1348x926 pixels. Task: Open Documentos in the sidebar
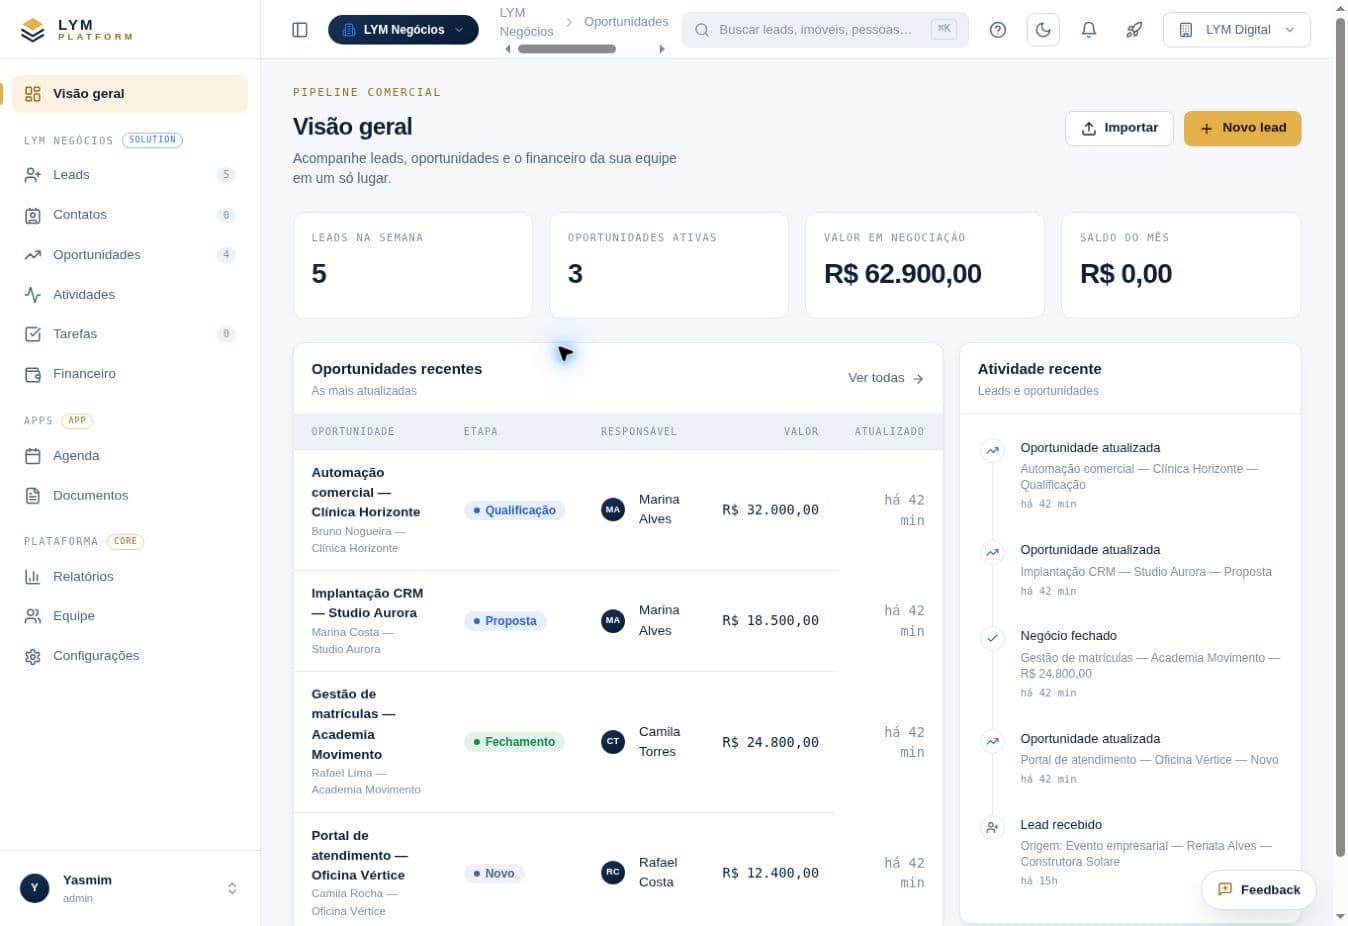[130, 496]
